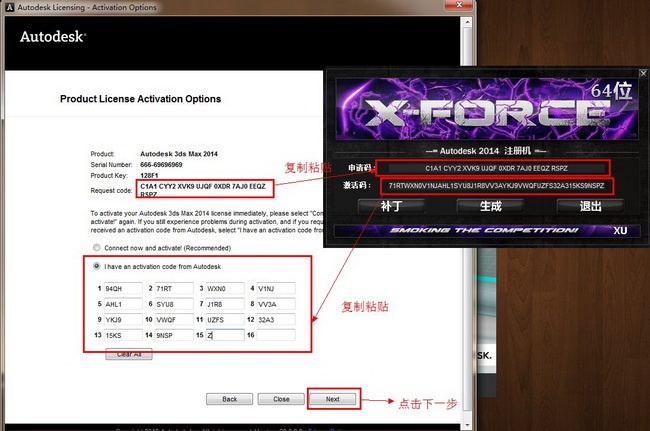650x431 pixels.
Task: Select 'I have an activation code' radio option
Action: [x=97, y=266]
